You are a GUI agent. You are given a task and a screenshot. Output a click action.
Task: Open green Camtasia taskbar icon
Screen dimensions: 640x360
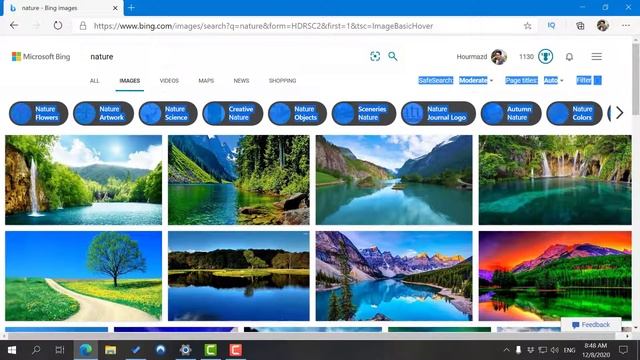tap(211, 350)
